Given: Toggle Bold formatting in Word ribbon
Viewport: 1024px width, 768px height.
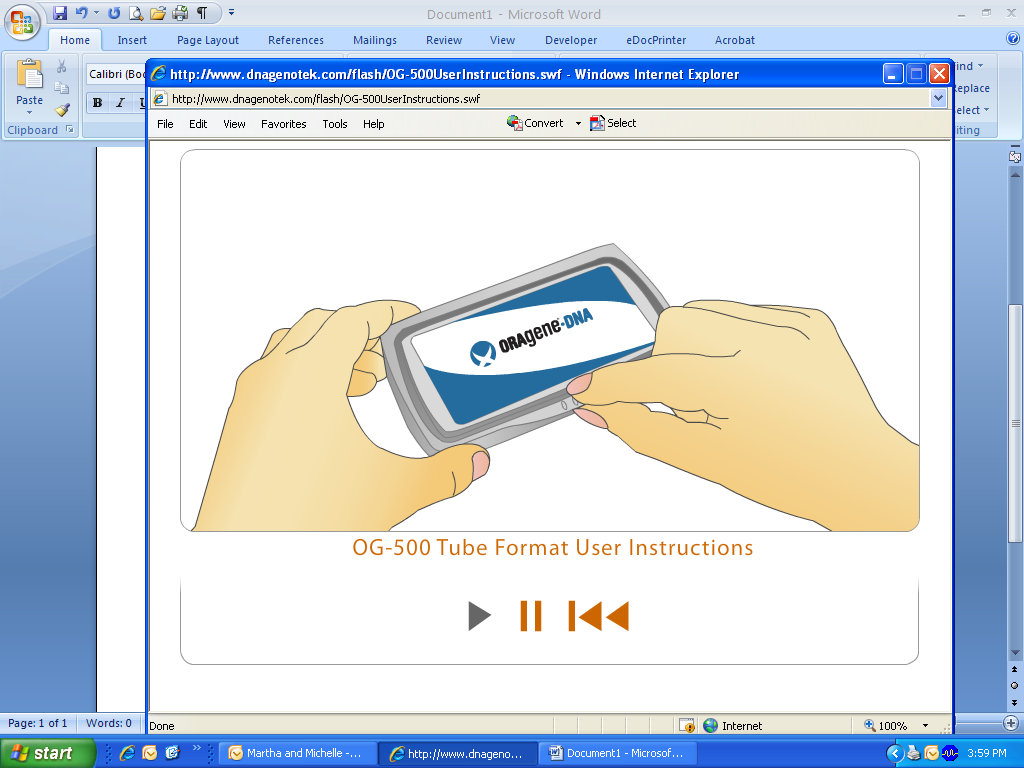Looking at the screenshot, I should pyautogui.click(x=97, y=103).
